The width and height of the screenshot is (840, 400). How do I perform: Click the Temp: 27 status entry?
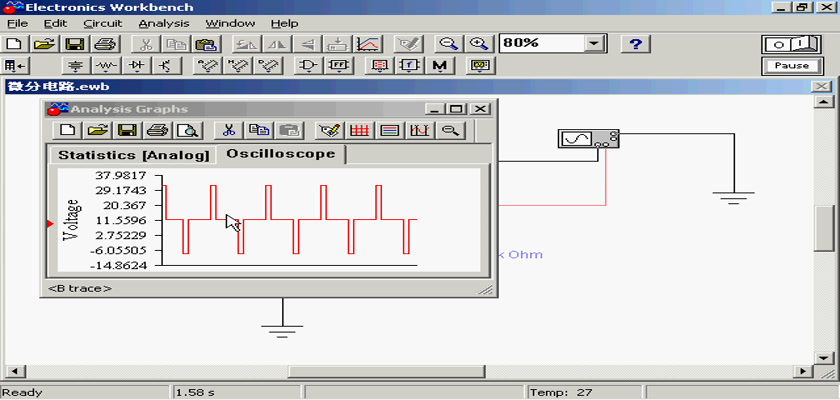(x=561, y=393)
